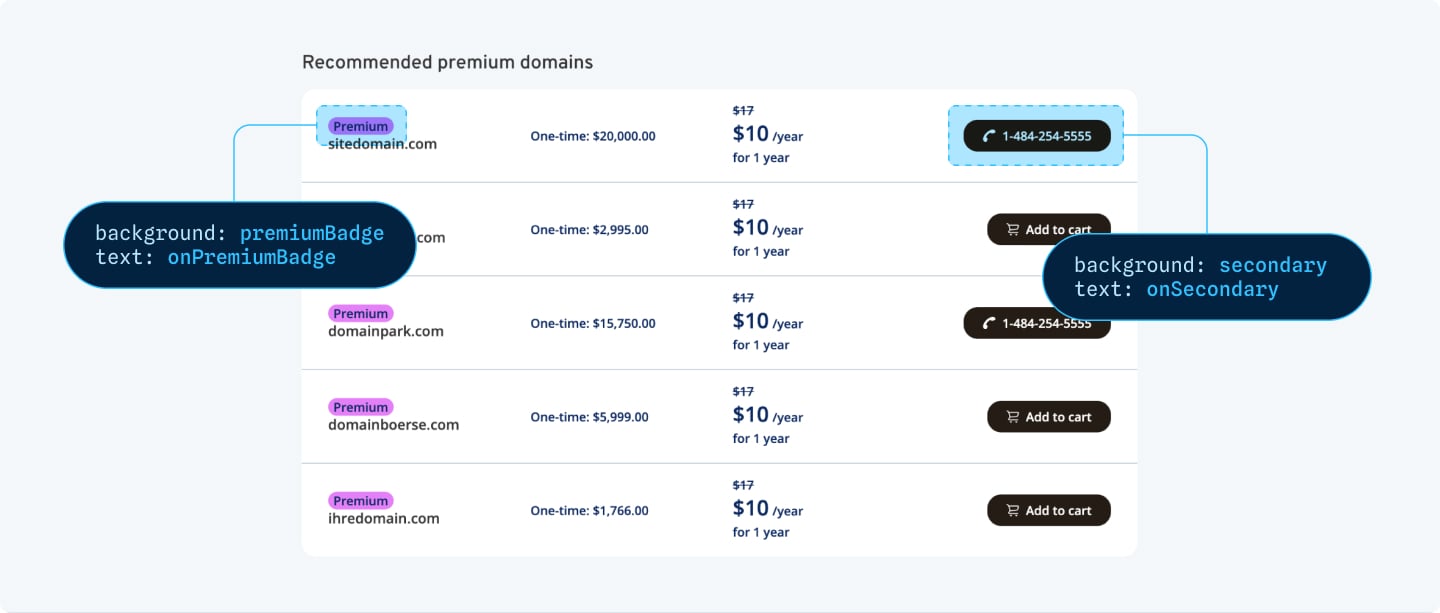
Task: Click the One-time: $20,000.00 price text
Action: point(593,136)
